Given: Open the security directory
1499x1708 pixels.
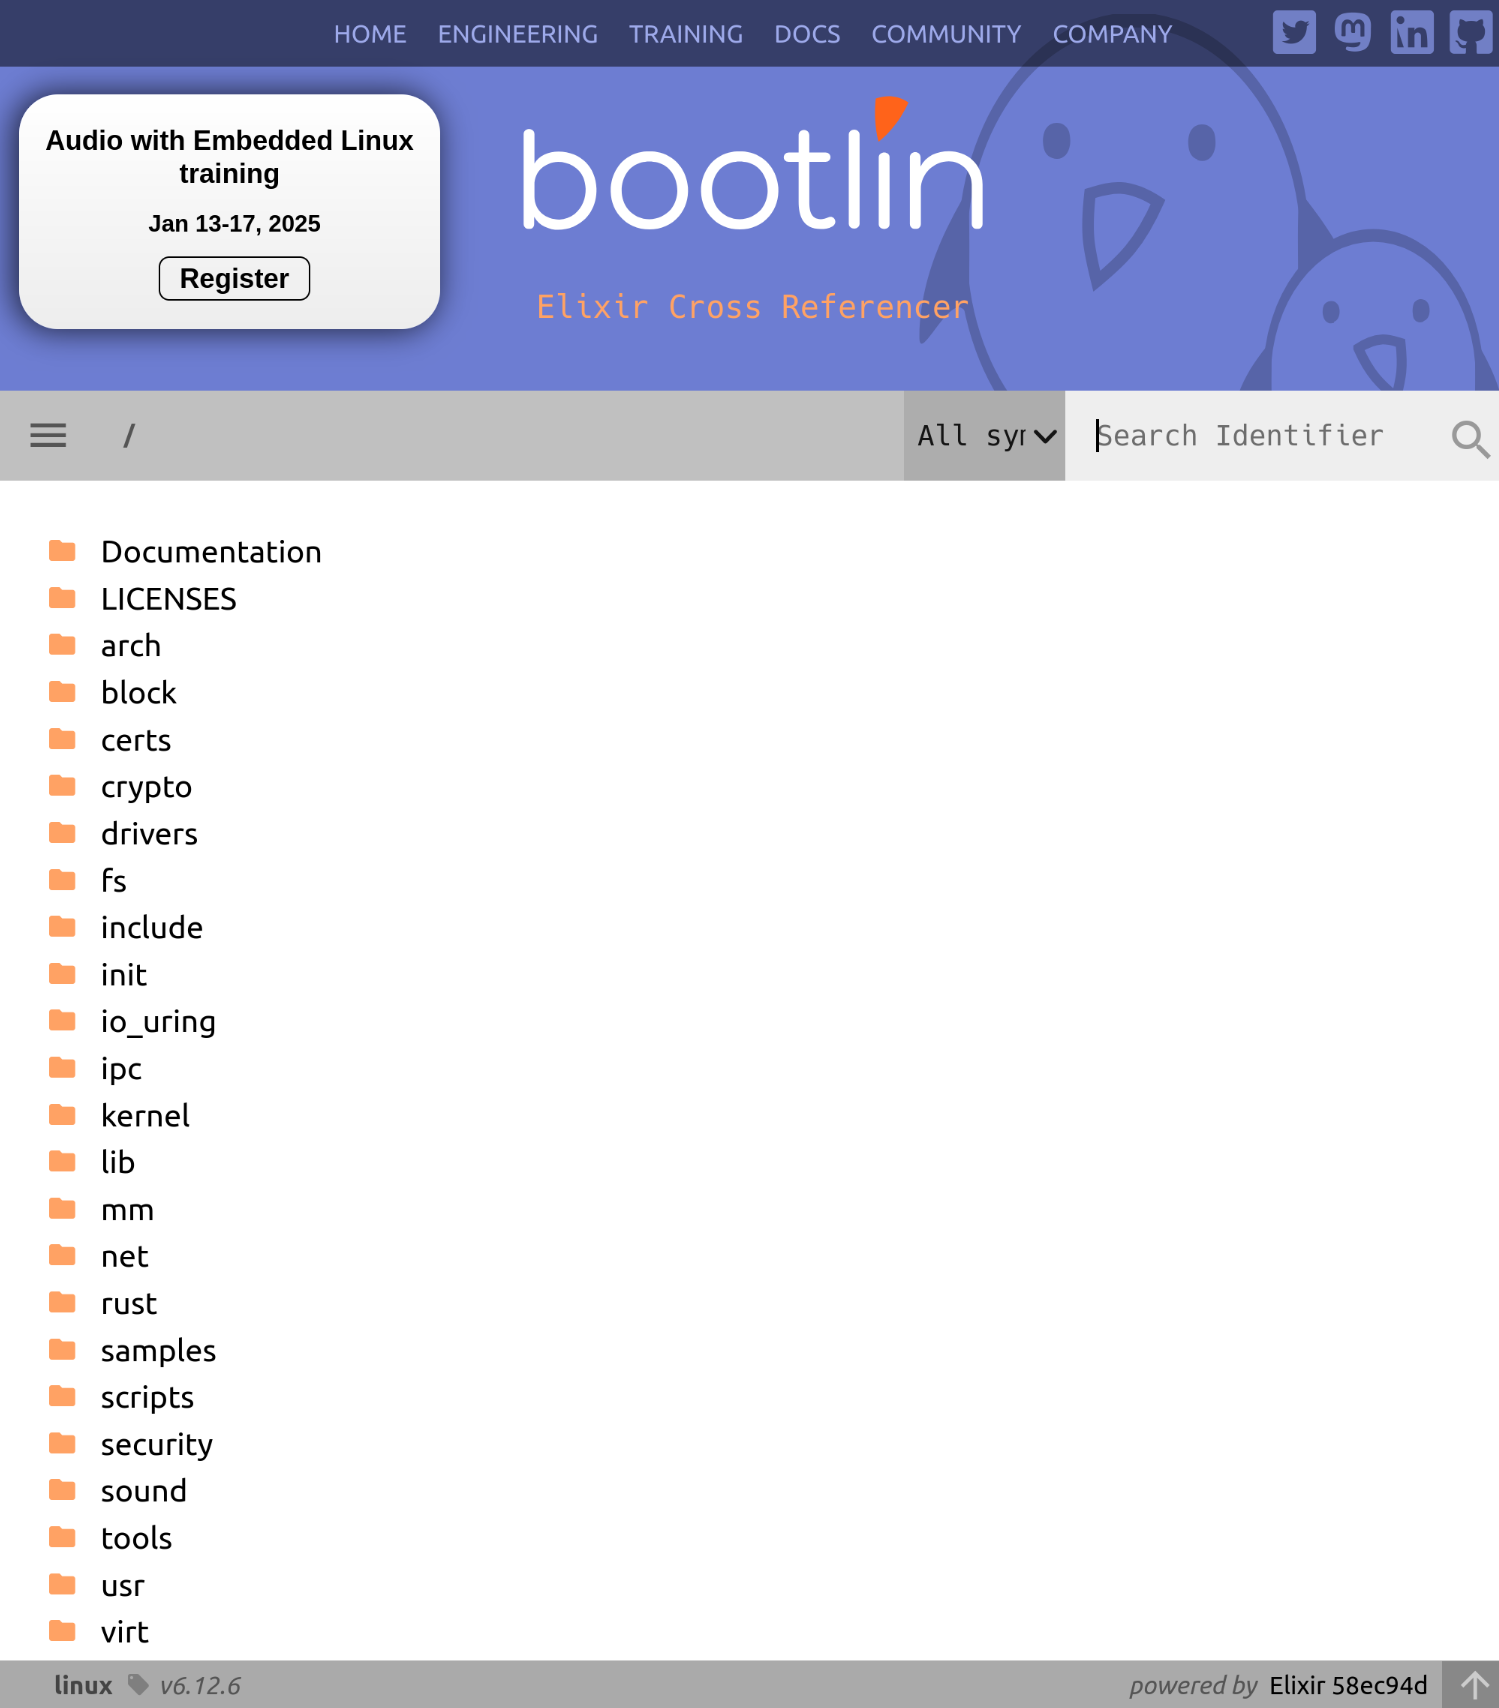Looking at the screenshot, I should [157, 1444].
